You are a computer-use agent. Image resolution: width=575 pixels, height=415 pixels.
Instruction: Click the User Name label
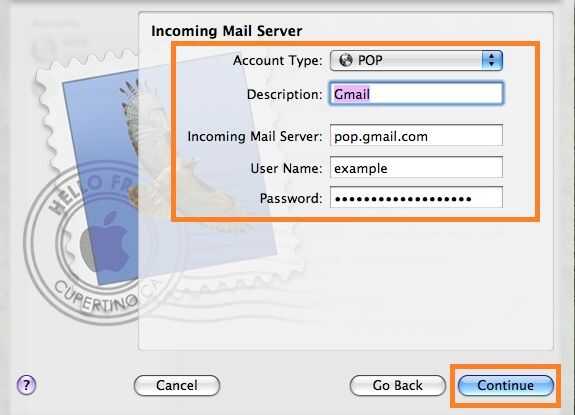(286, 168)
